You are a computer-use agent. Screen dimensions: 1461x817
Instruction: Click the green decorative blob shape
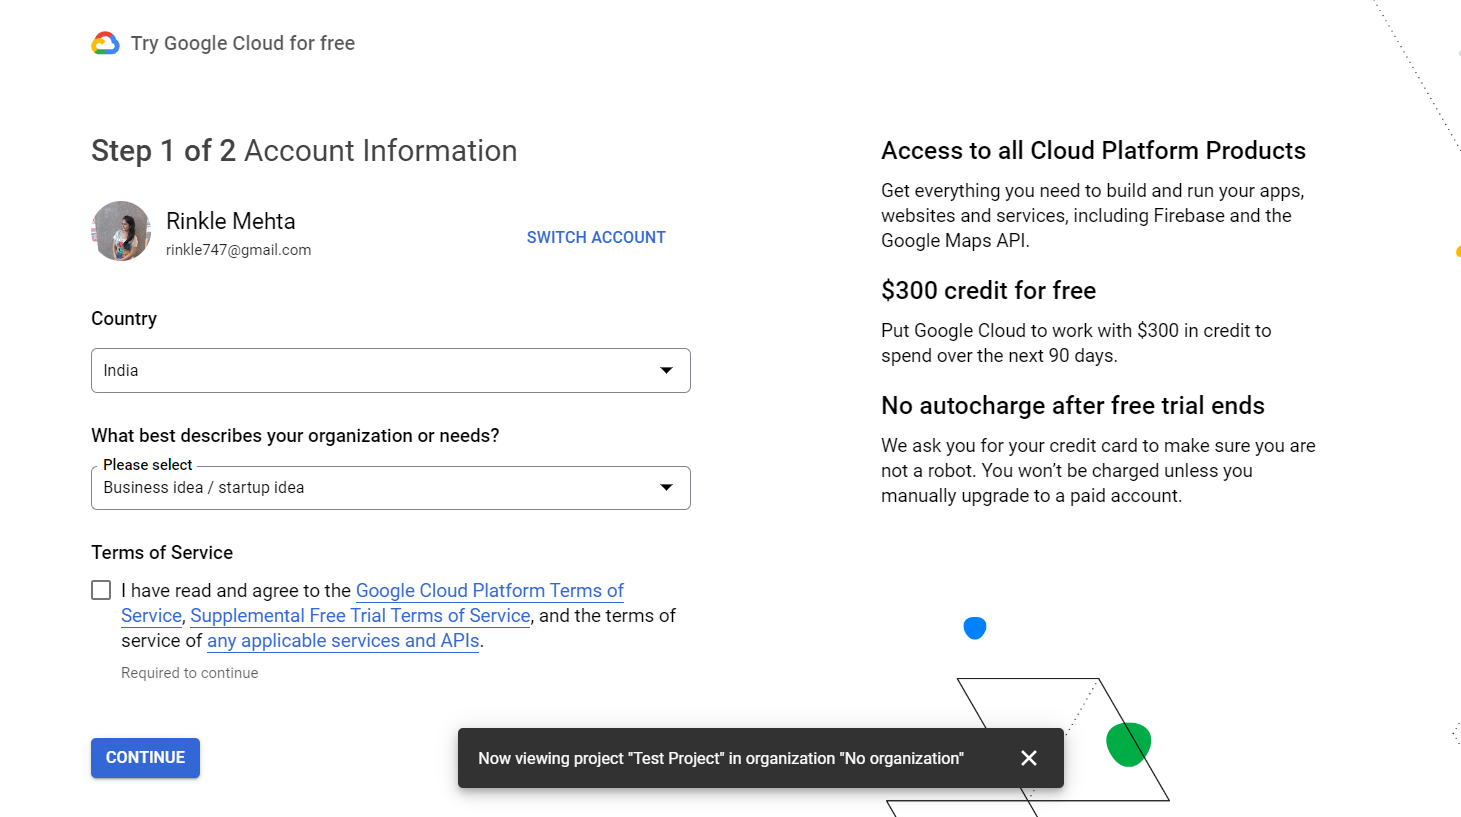[x=1128, y=744]
